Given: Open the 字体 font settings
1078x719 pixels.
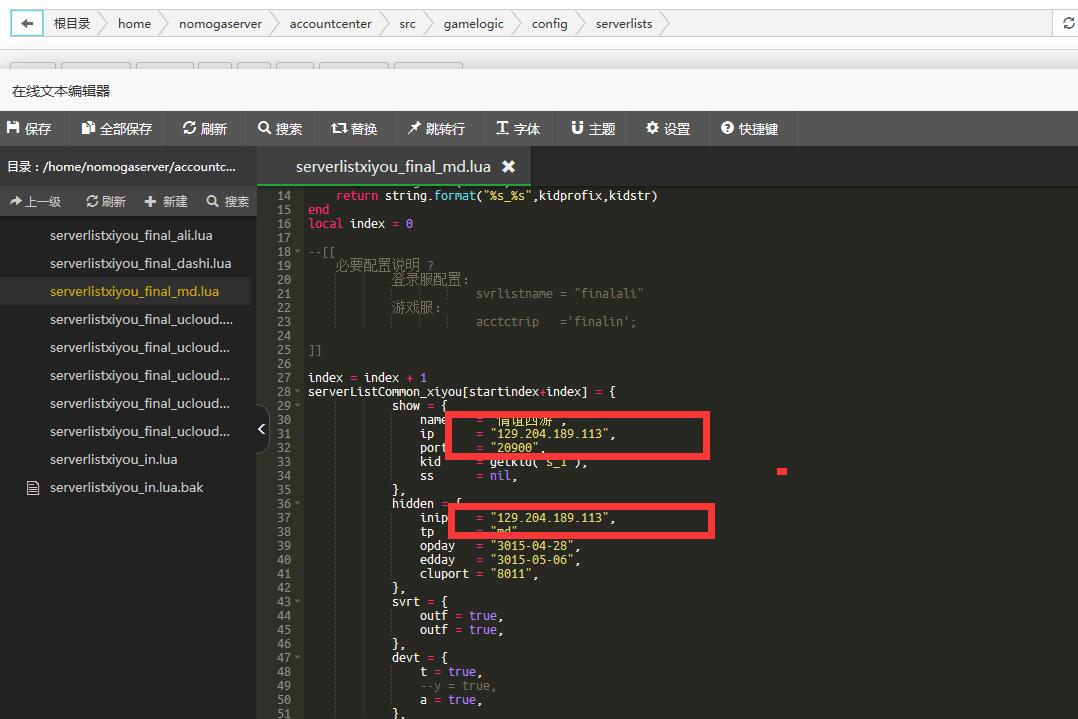Looking at the screenshot, I should point(518,129).
